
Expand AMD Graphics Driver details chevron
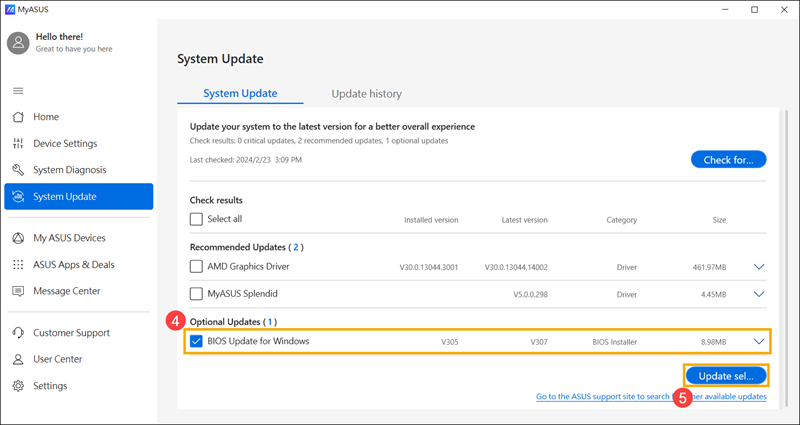pyautogui.click(x=759, y=266)
